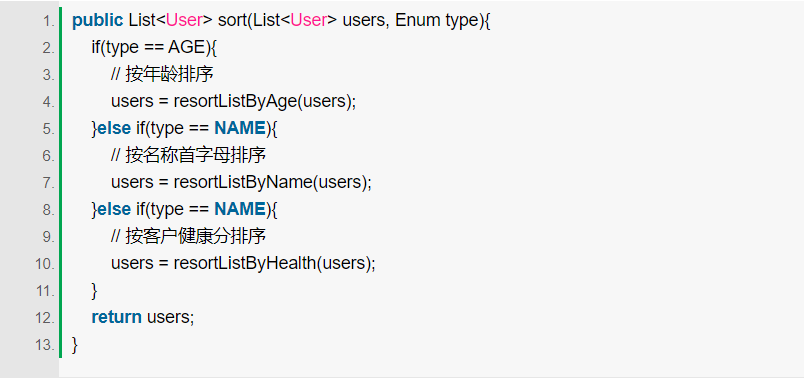
Task: Click the 'public' keyword on the first line
Action: pyautogui.click(x=98, y=21)
